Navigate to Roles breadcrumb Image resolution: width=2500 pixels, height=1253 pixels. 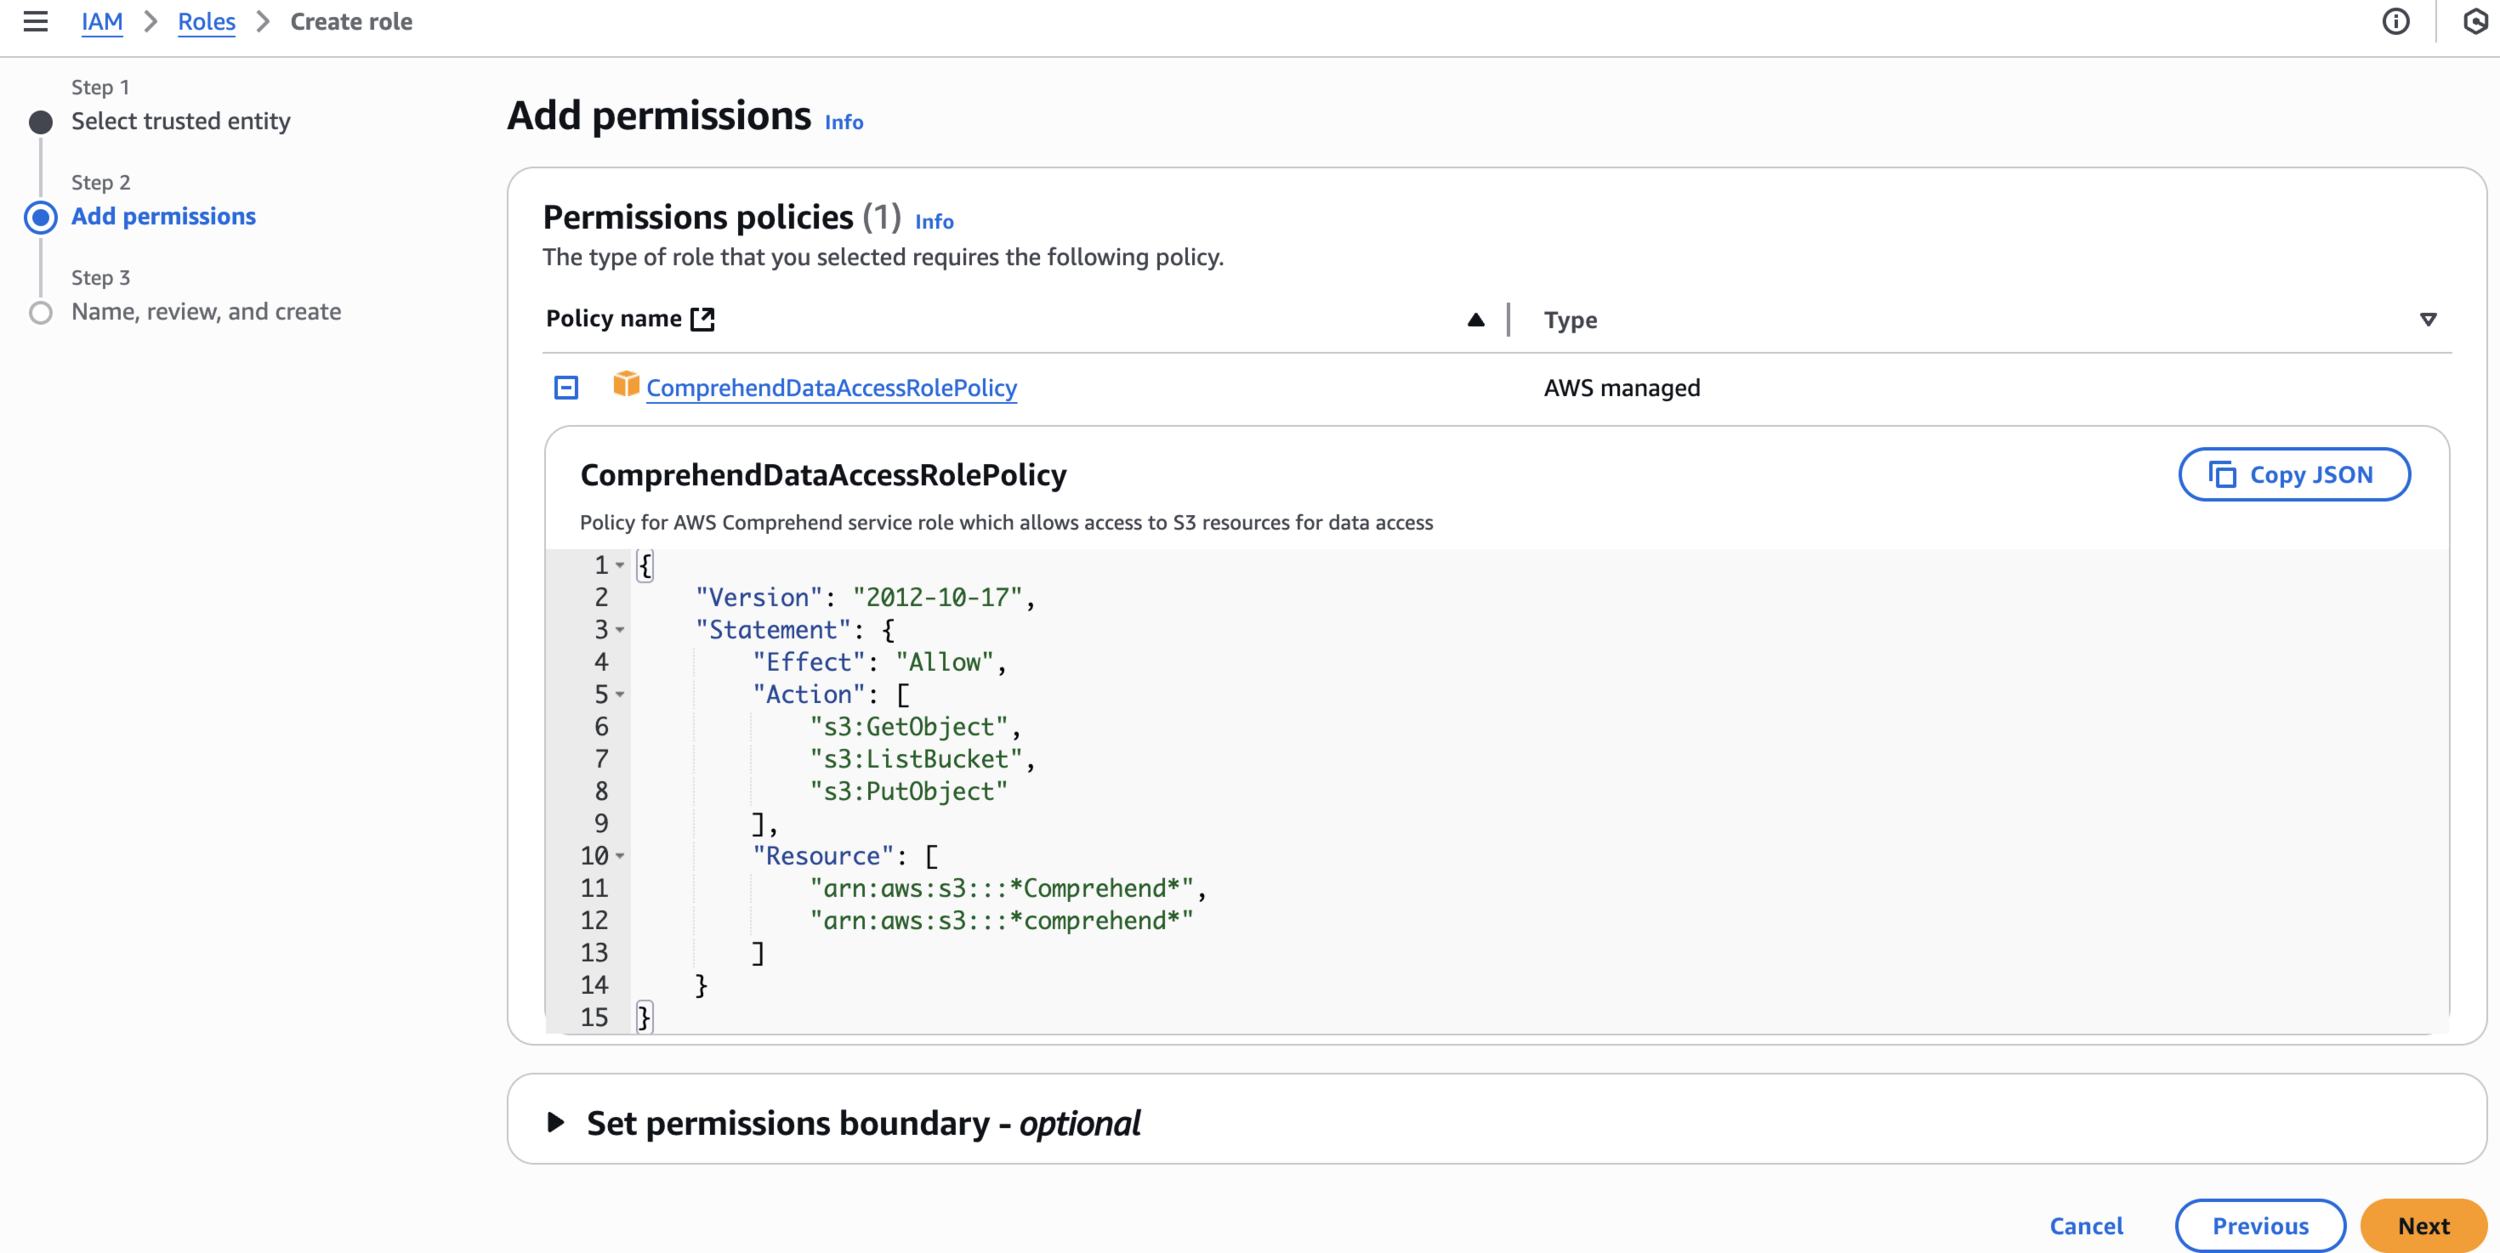click(206, 22)
